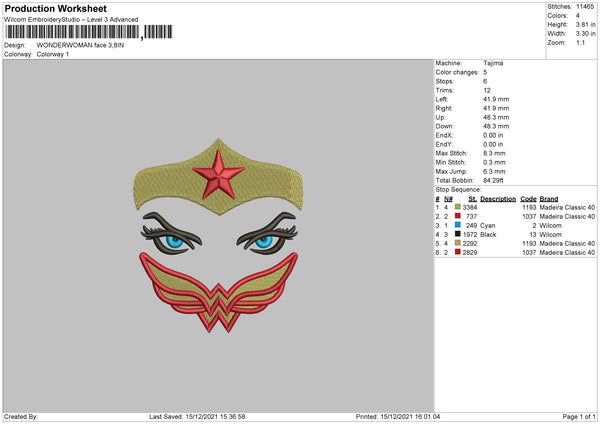600x424 pixels.
Task: Click the 'Stop Sequence:' heading
Action: [458, 189]
